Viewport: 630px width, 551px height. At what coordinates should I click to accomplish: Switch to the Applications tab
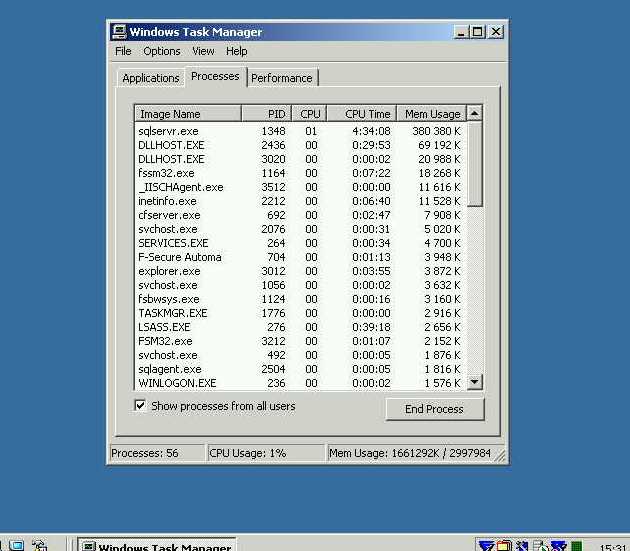(151, 78)
